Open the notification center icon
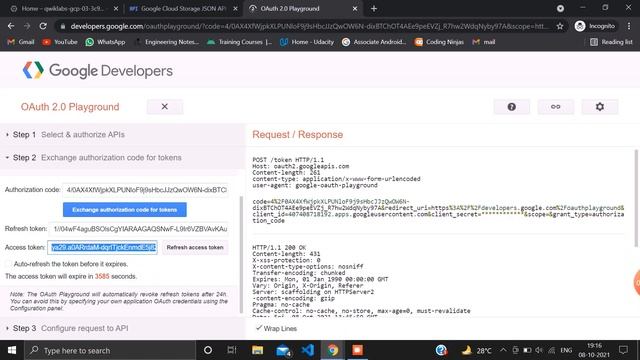The image size is (640, 360). [x=623, y=350]
